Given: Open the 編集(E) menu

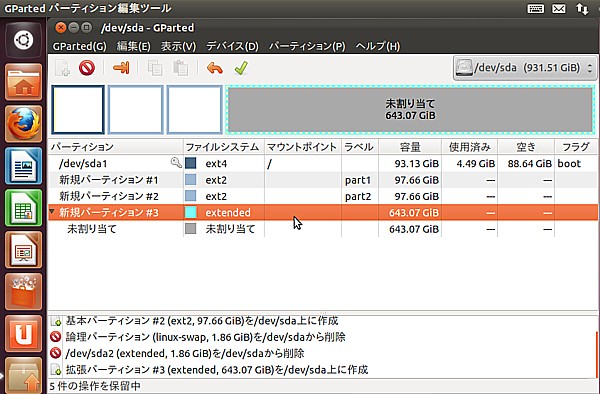Looking at the screenshot, I should [x=134, y=46].
